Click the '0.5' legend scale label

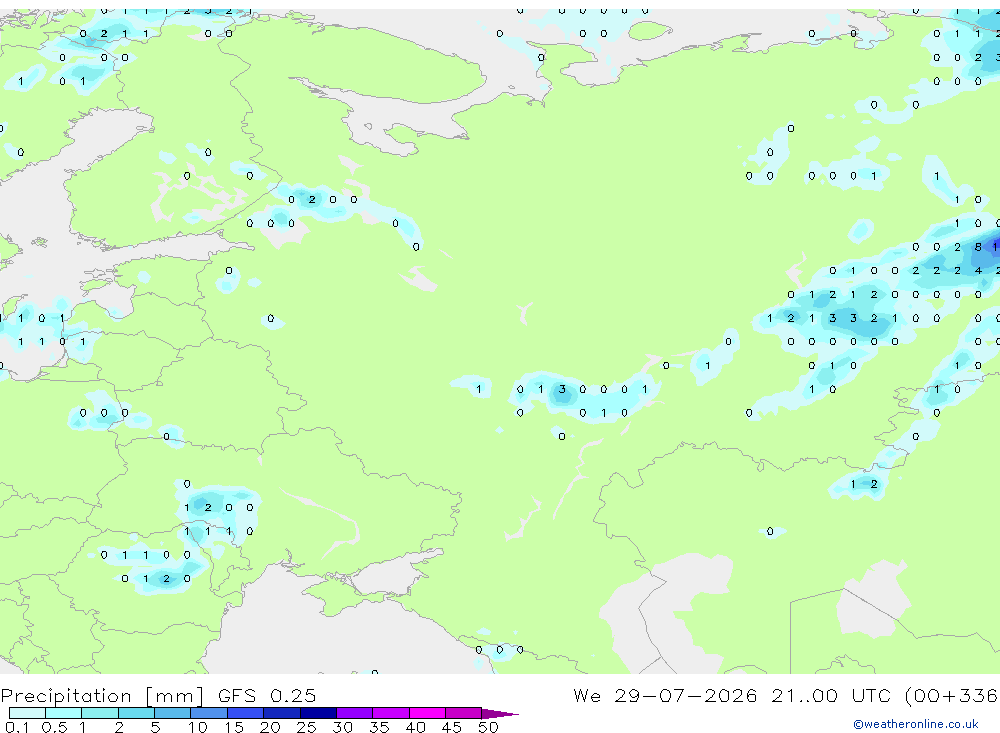(x=54, y=727)
